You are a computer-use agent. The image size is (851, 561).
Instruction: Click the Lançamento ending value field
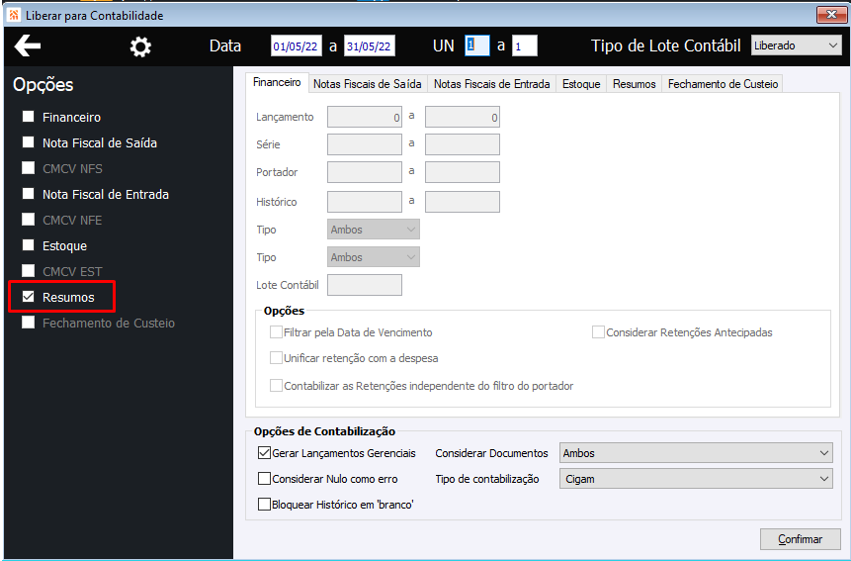[x=462, y=117]
